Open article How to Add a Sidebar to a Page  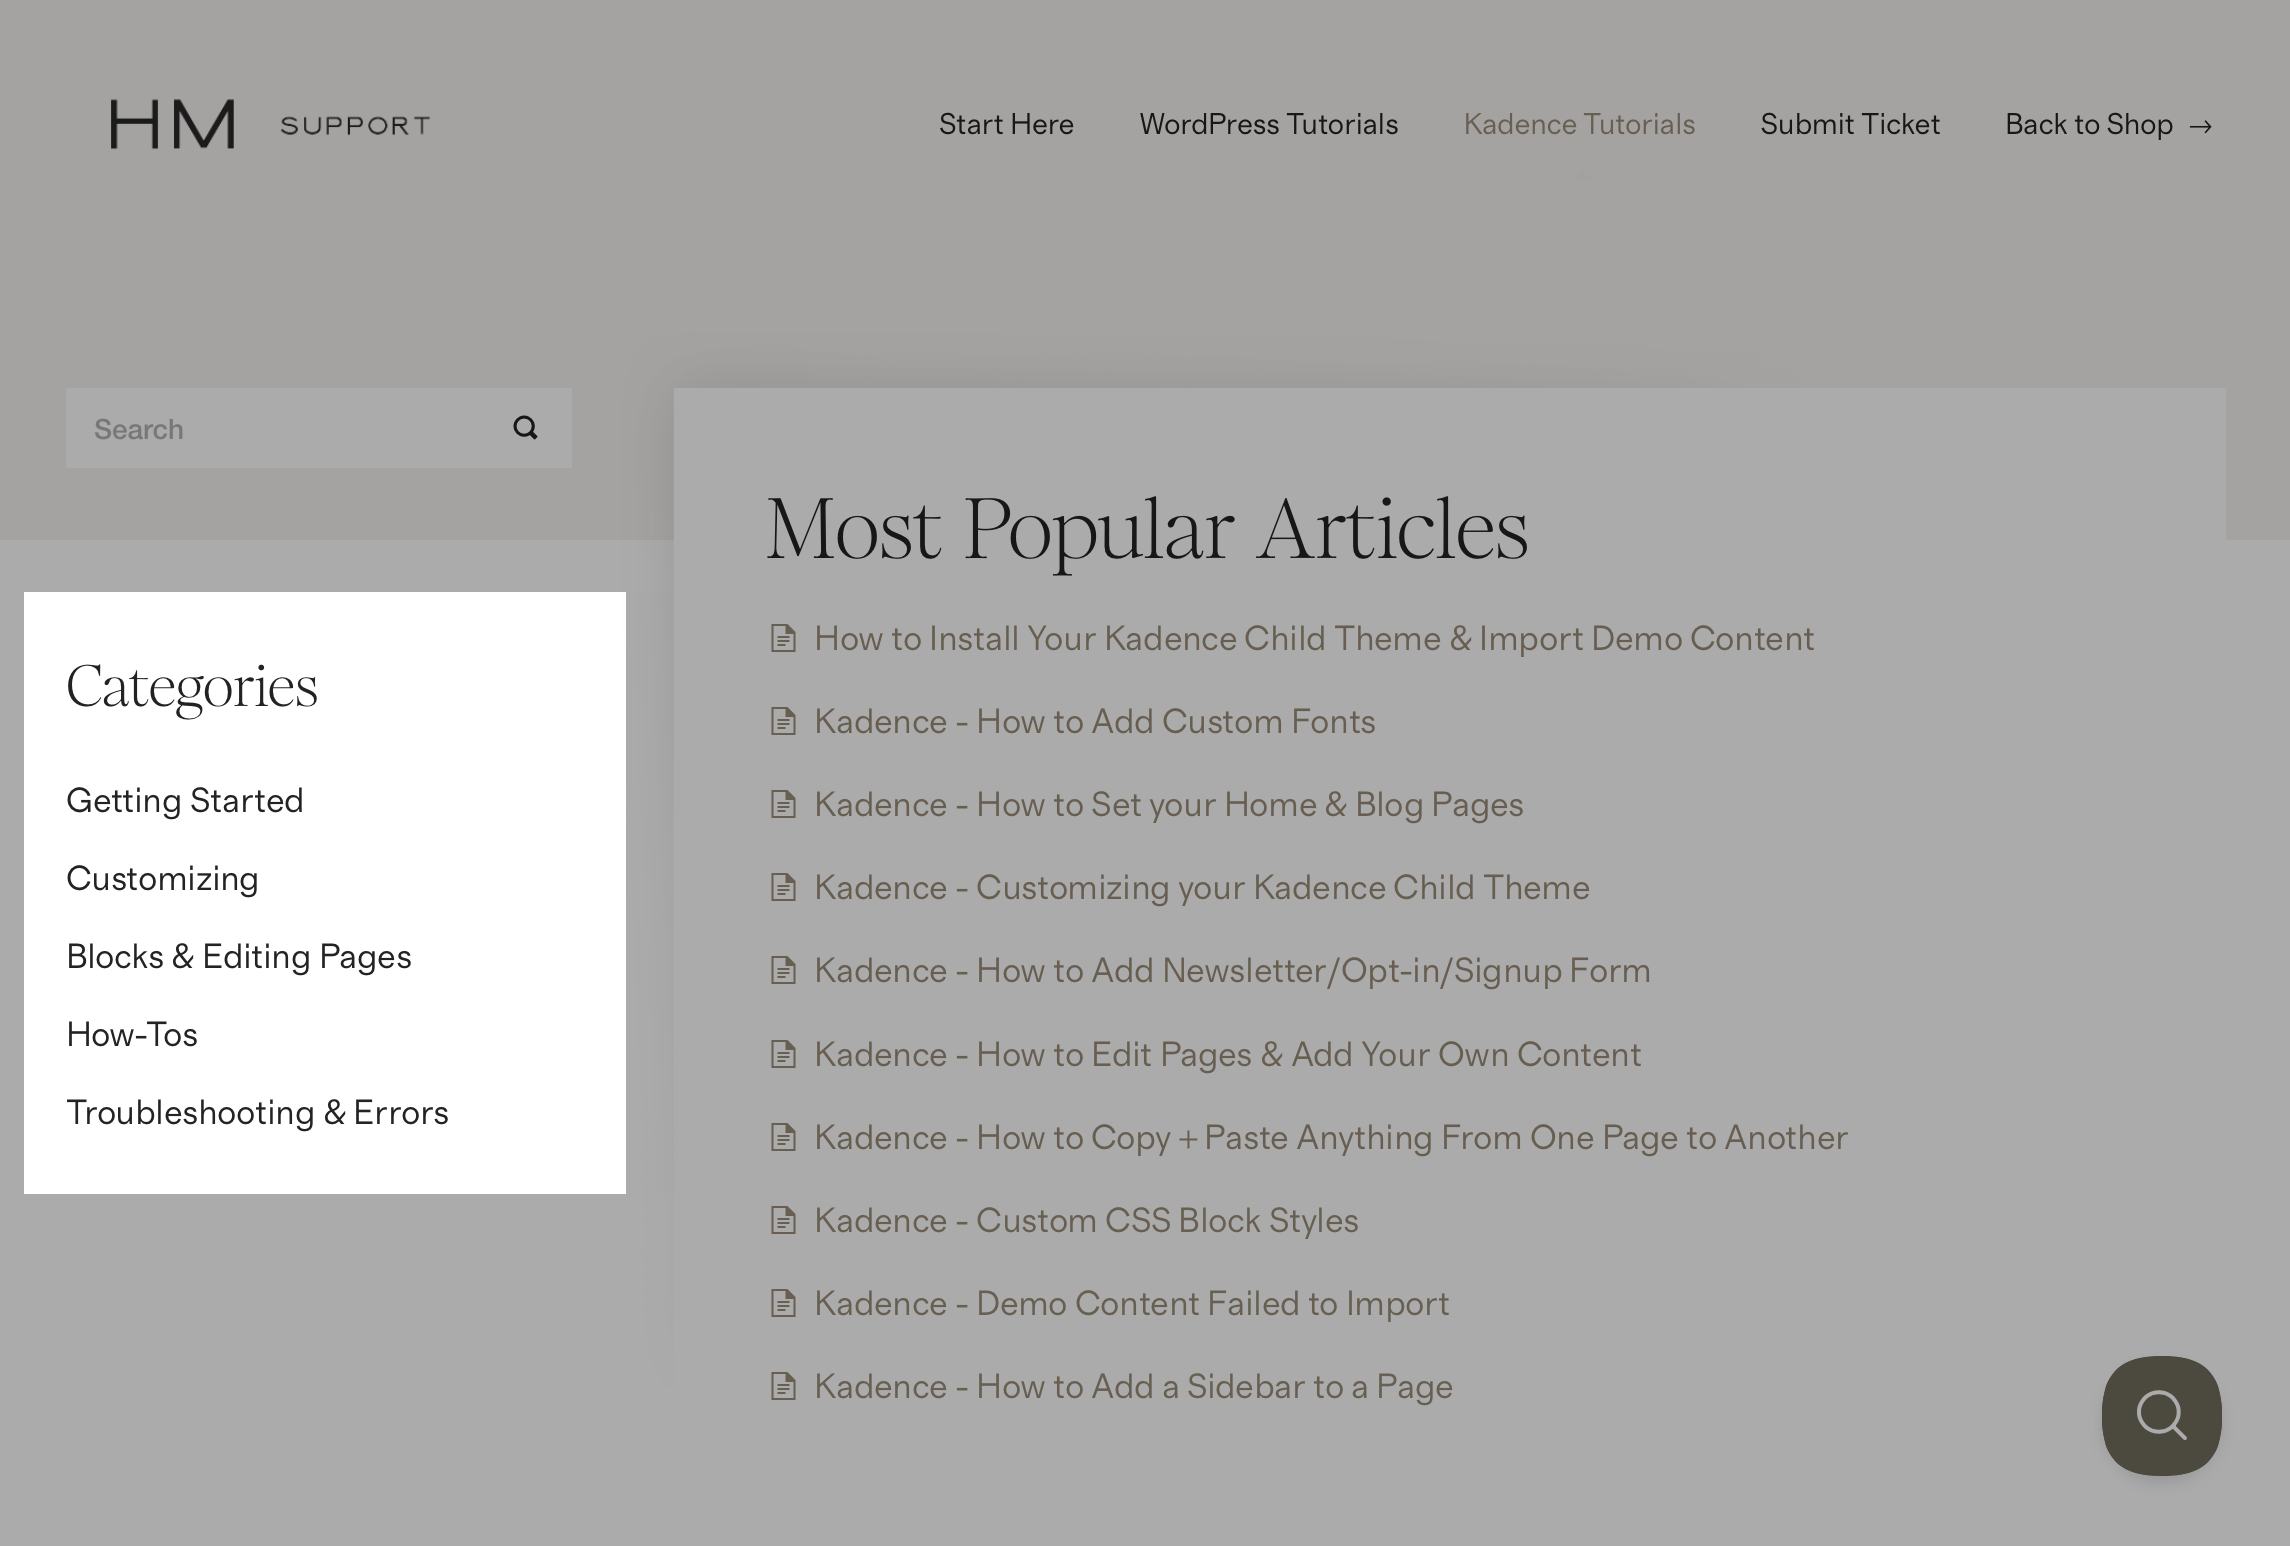[x=1134, y=1386]
